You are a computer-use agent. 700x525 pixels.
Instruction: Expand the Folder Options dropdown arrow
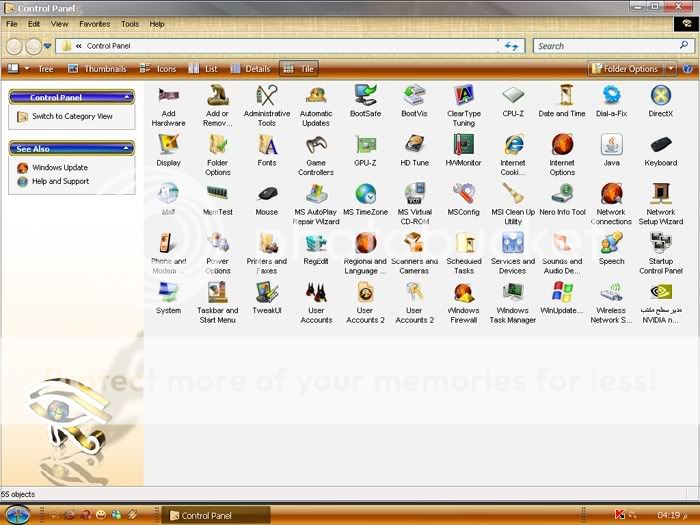(671, 69)
